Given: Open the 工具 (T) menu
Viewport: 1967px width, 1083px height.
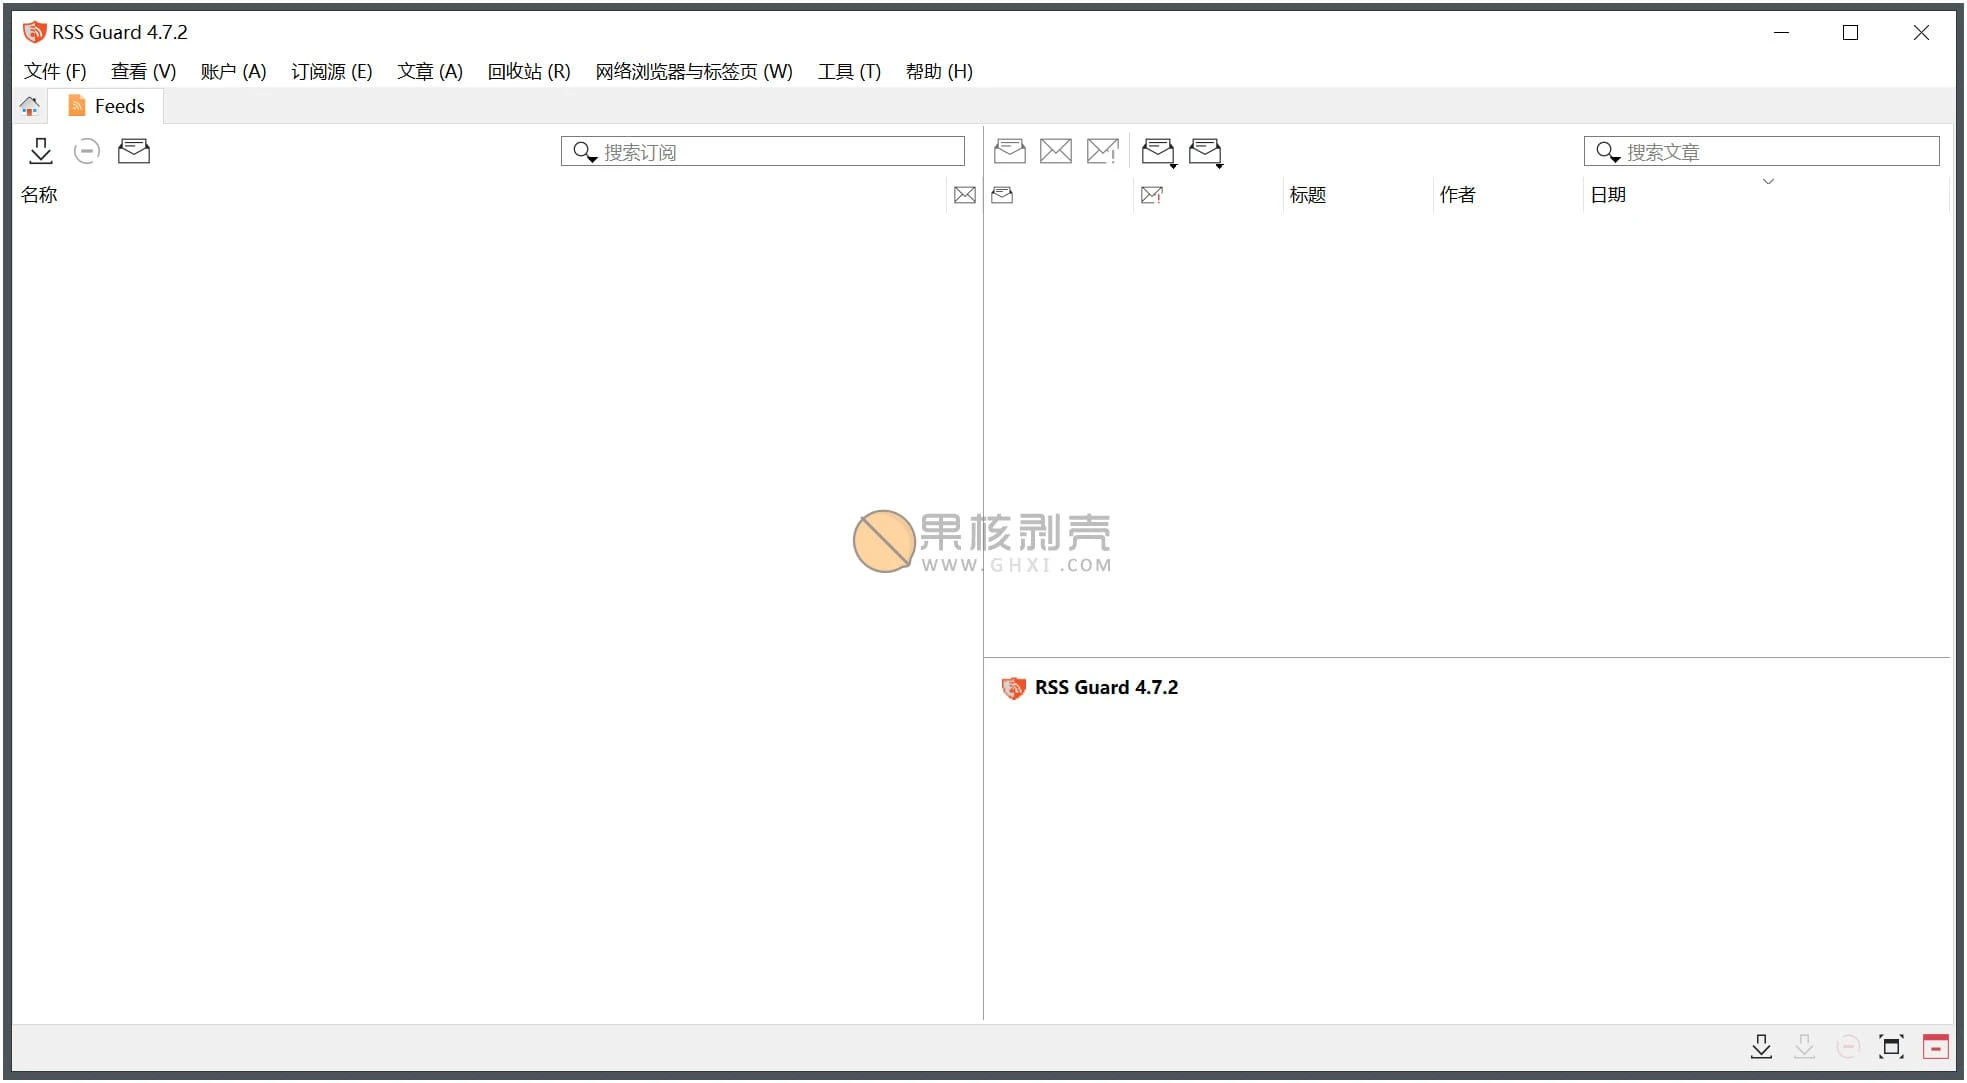Looking at the screenshot, I should coord(848,71).
